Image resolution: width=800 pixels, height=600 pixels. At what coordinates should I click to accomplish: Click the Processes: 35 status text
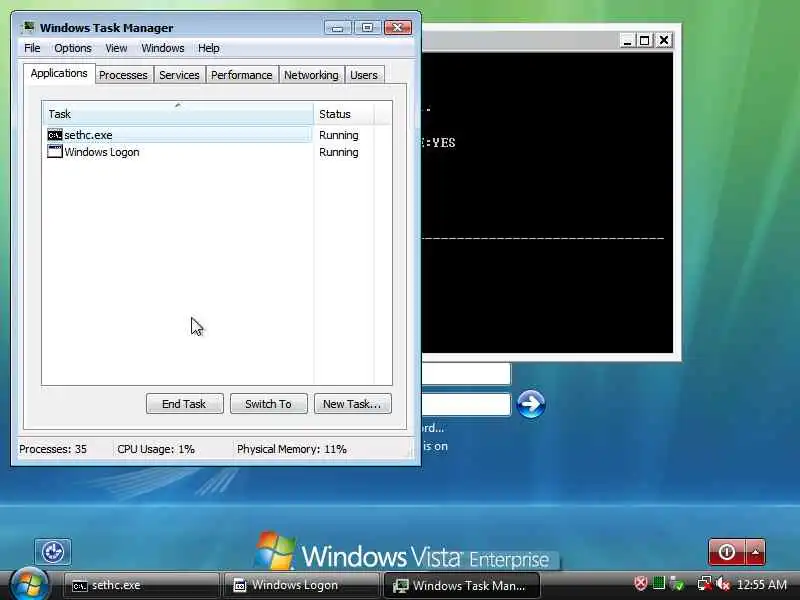[x=53, y=449]
